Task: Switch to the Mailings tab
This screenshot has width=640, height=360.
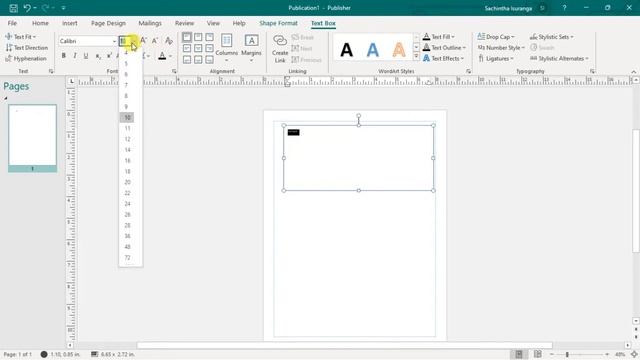Action: pyautogui.click(x=150, y=23)
